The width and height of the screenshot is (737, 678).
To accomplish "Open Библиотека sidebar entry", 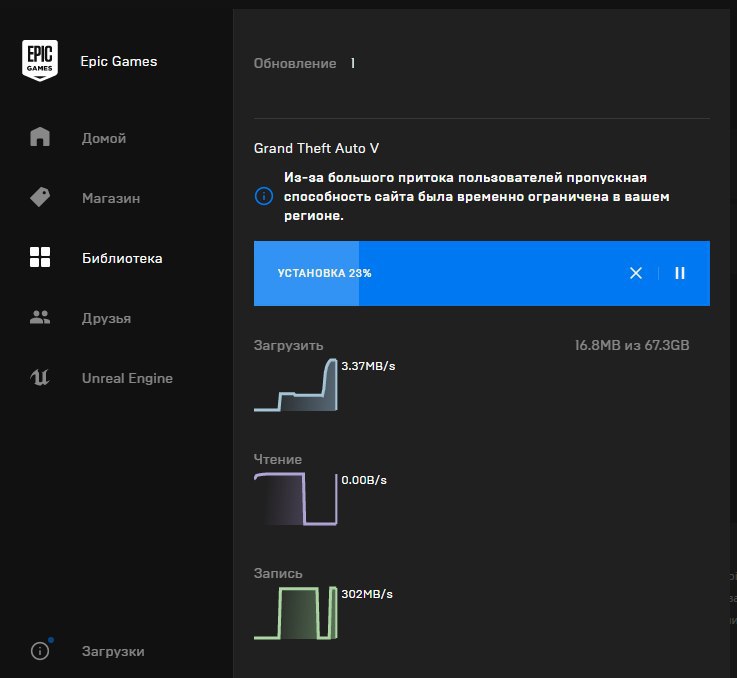I will coord(122,258).
